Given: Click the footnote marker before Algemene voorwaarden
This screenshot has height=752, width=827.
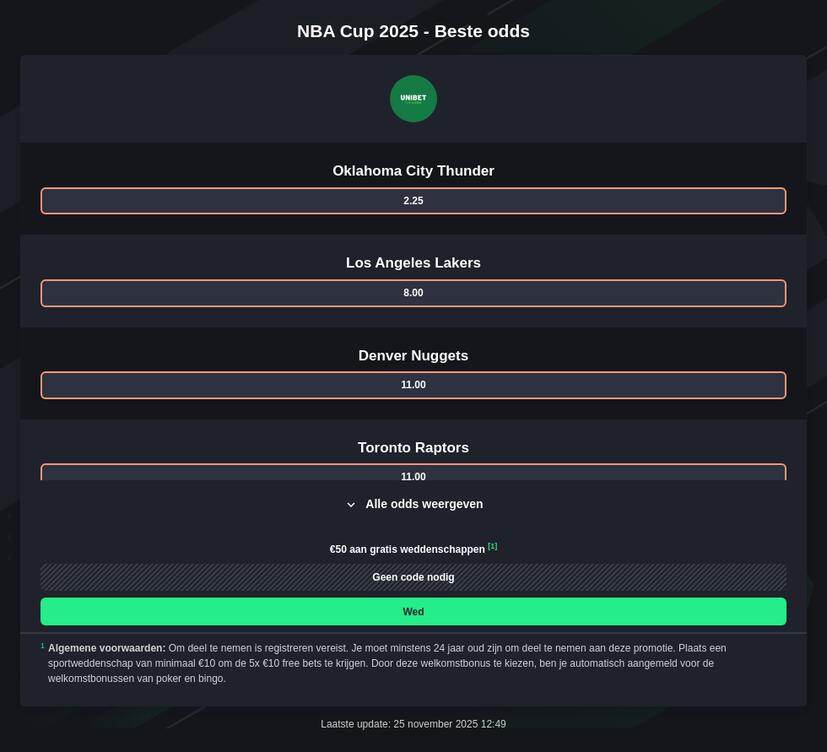Looking at the screenshot, I should 42,644.
